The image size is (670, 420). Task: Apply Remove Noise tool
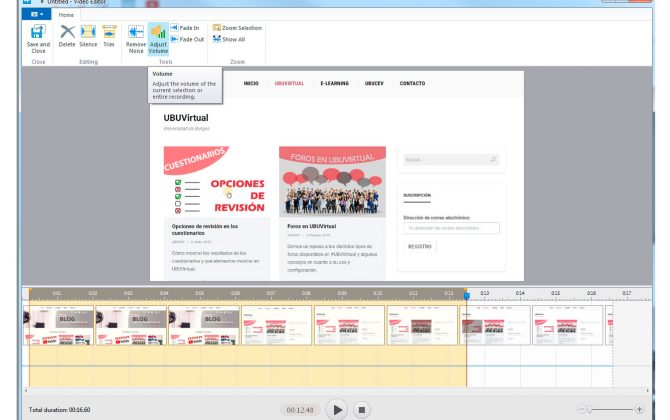[136, 39]
